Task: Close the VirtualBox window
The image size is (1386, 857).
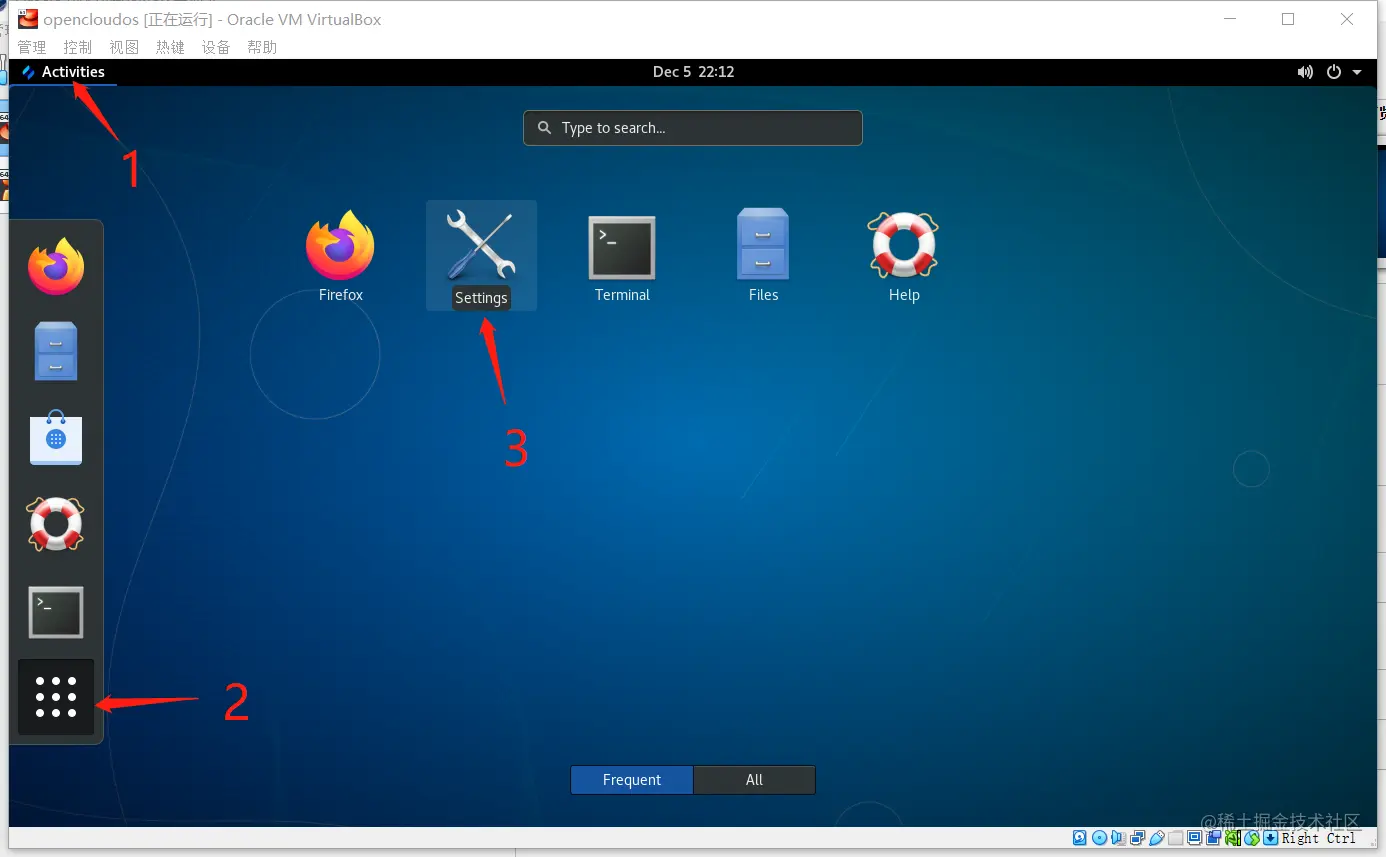Action: pyautogui.click(x=1346, y=19)
